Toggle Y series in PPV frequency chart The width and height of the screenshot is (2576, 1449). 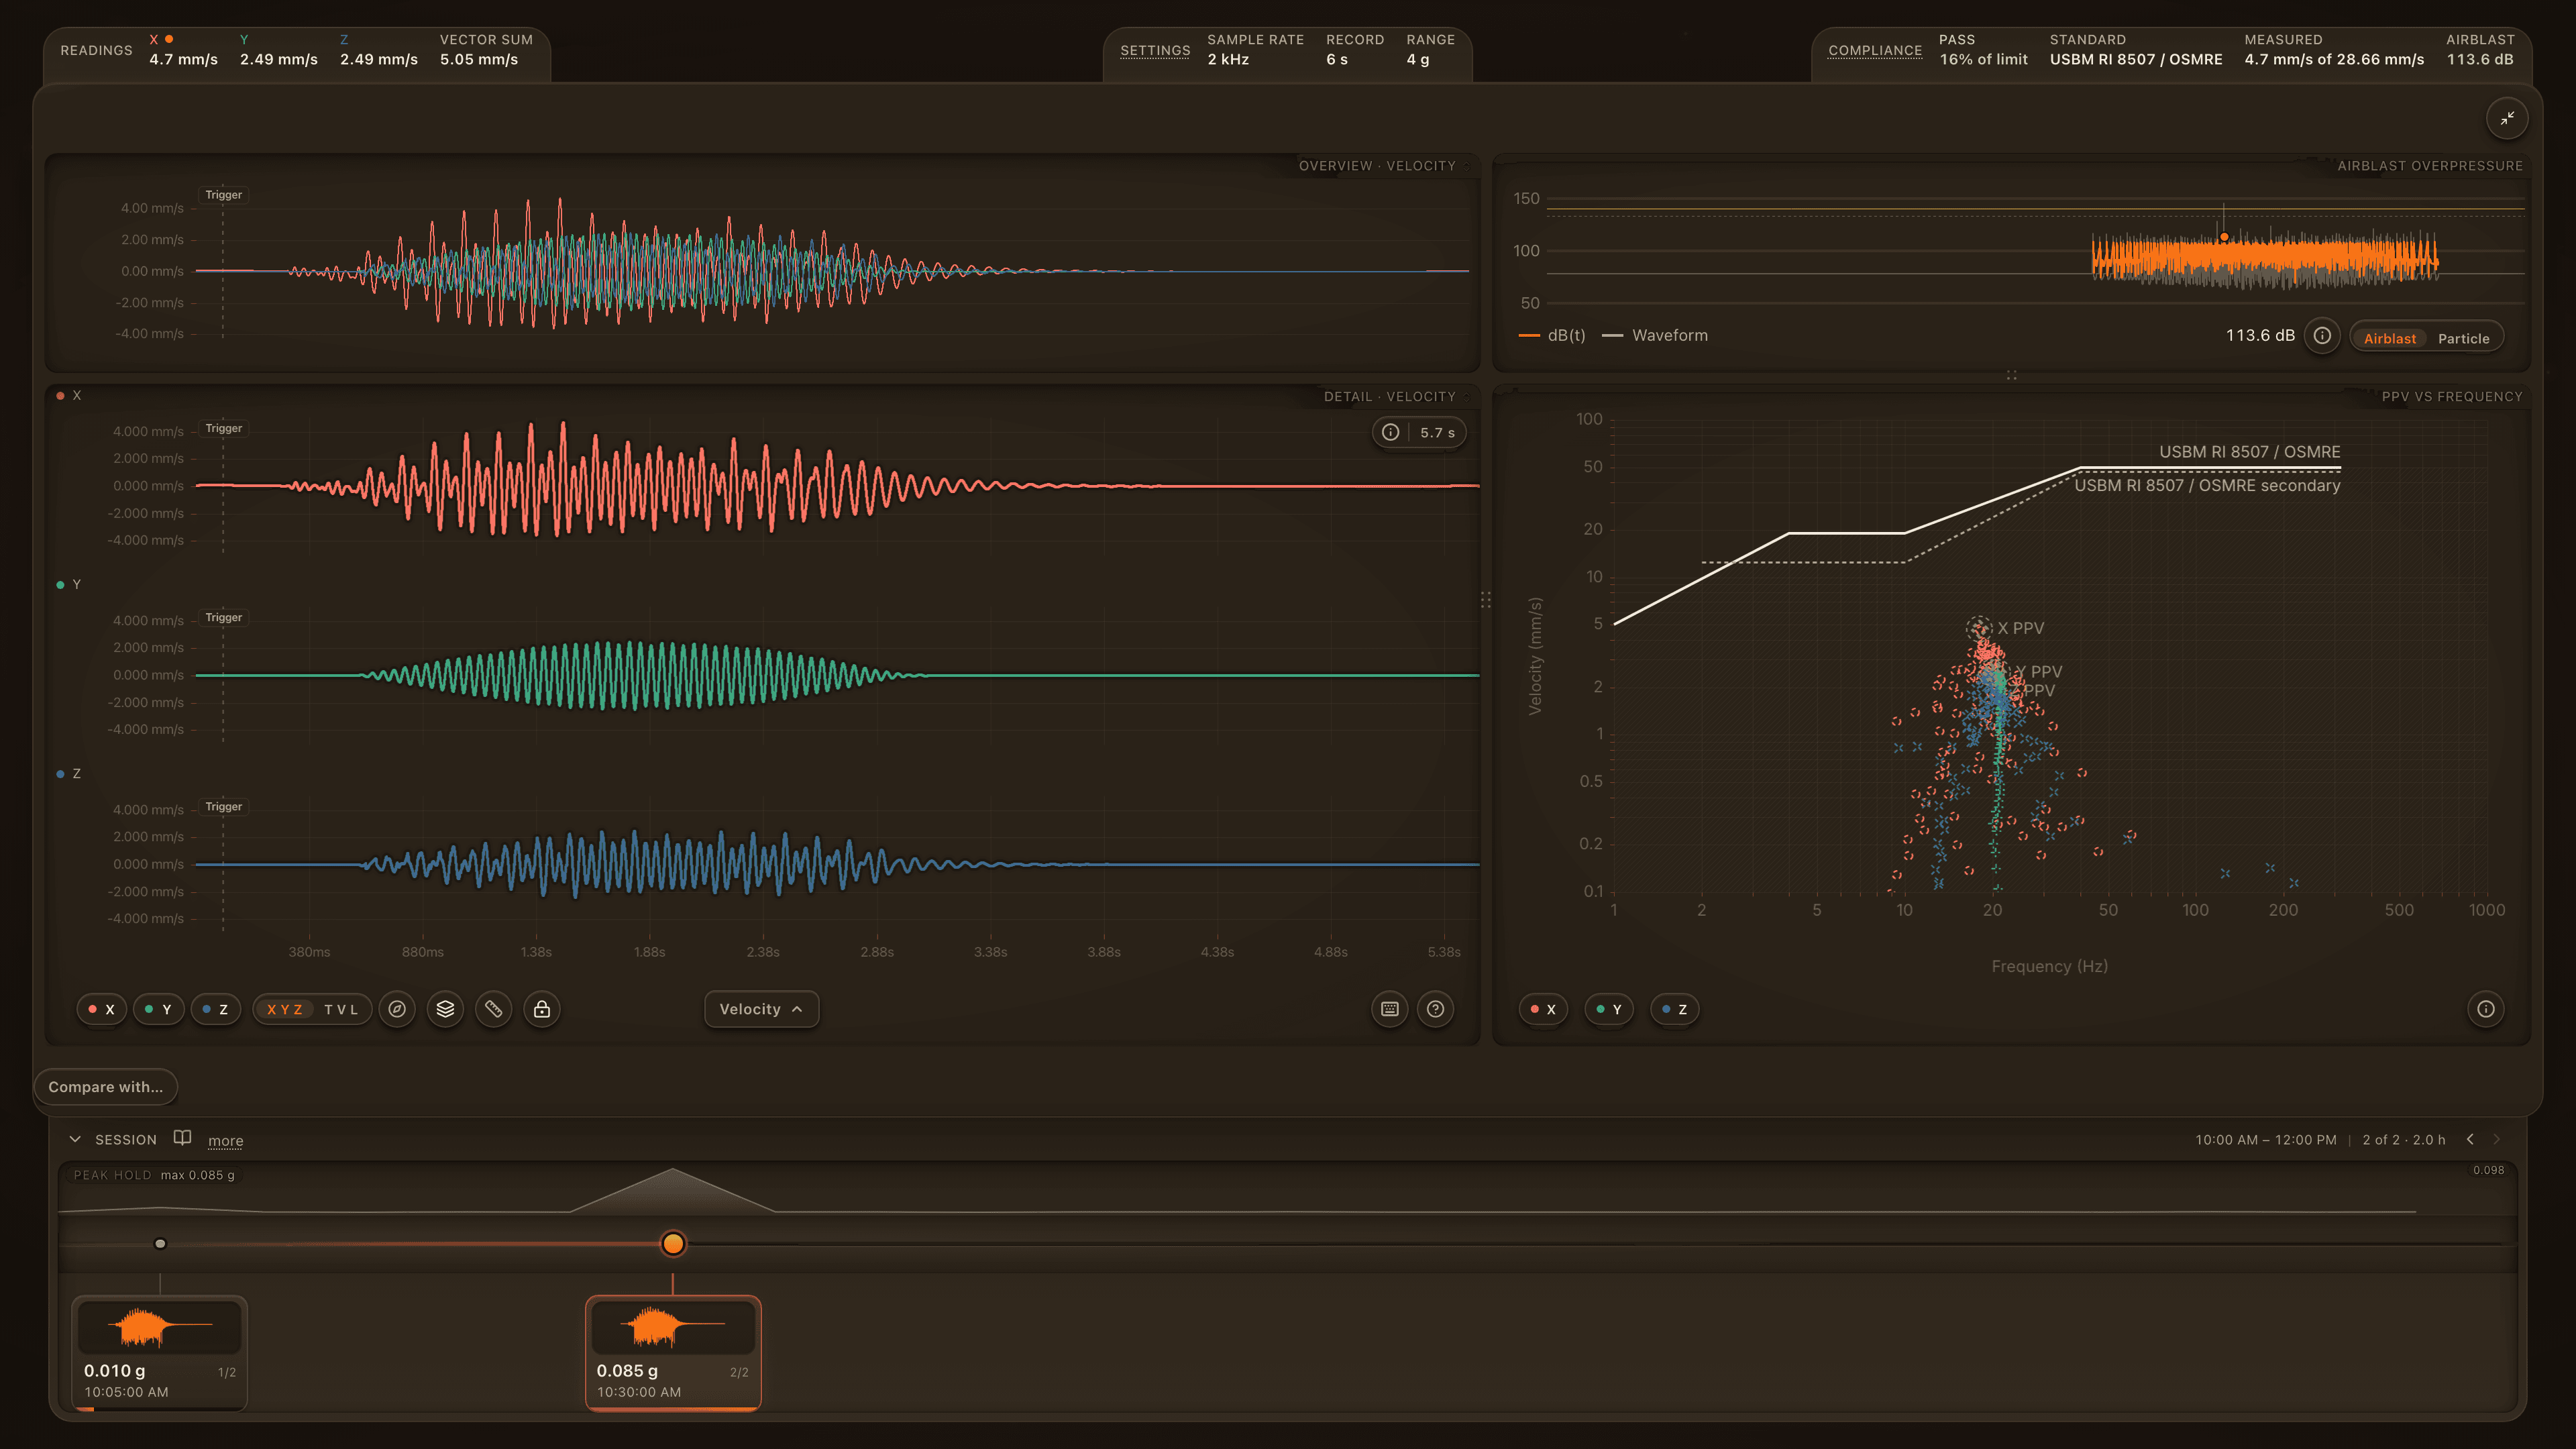tap(1609, 1009)
